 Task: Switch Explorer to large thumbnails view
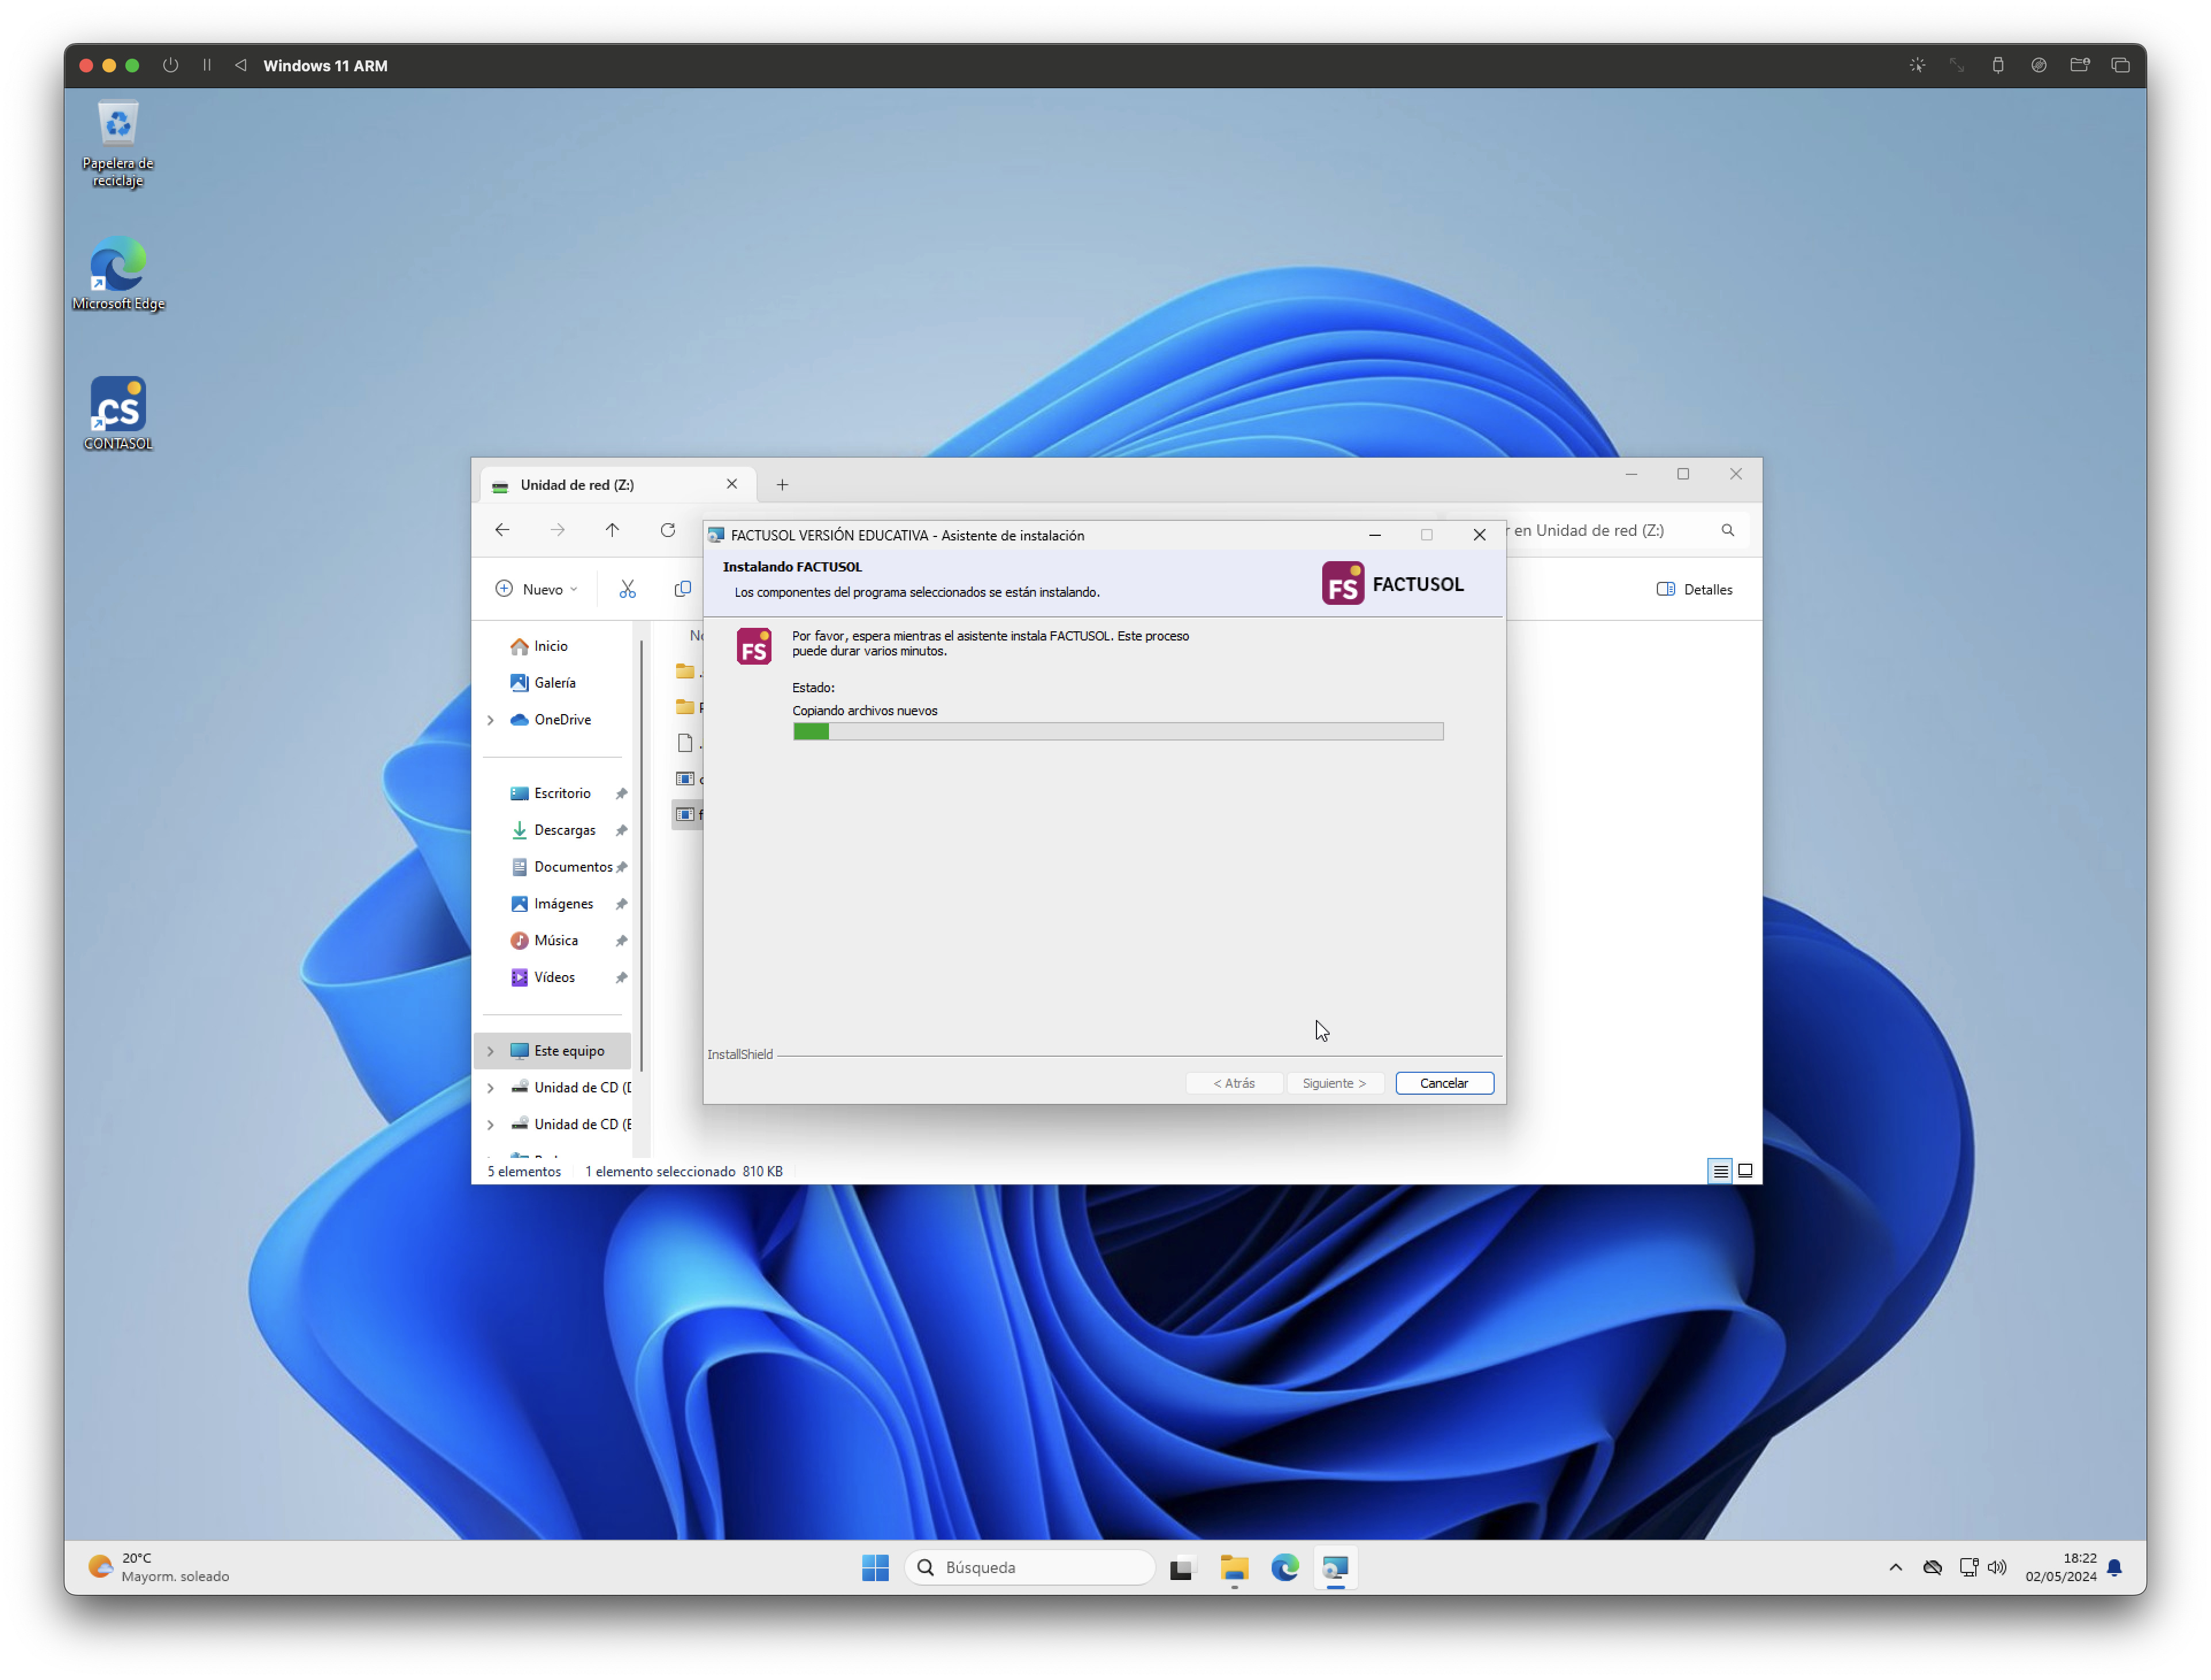pyautogui.click(x=1745, y=1171)
